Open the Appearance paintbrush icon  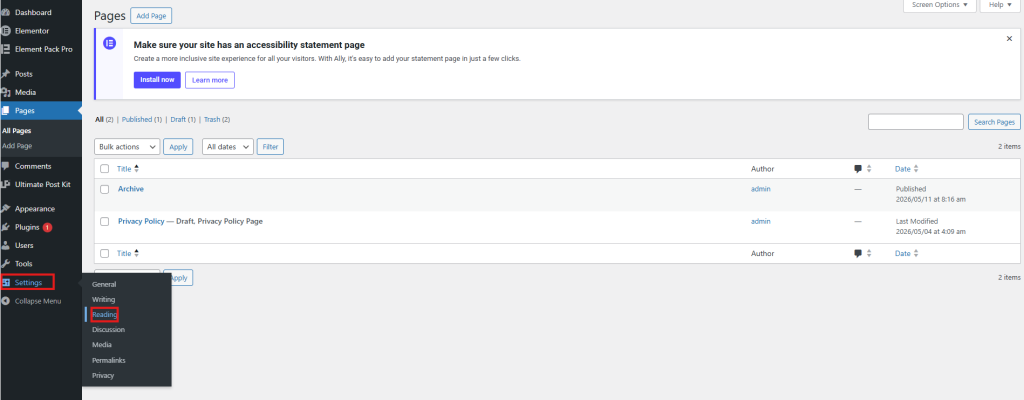6,209
